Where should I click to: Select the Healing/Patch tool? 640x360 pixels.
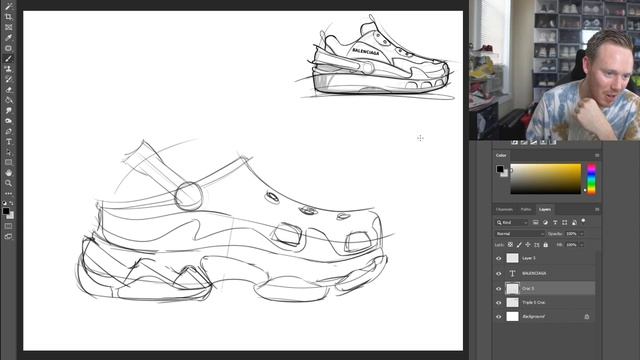(x=8, y=48)
